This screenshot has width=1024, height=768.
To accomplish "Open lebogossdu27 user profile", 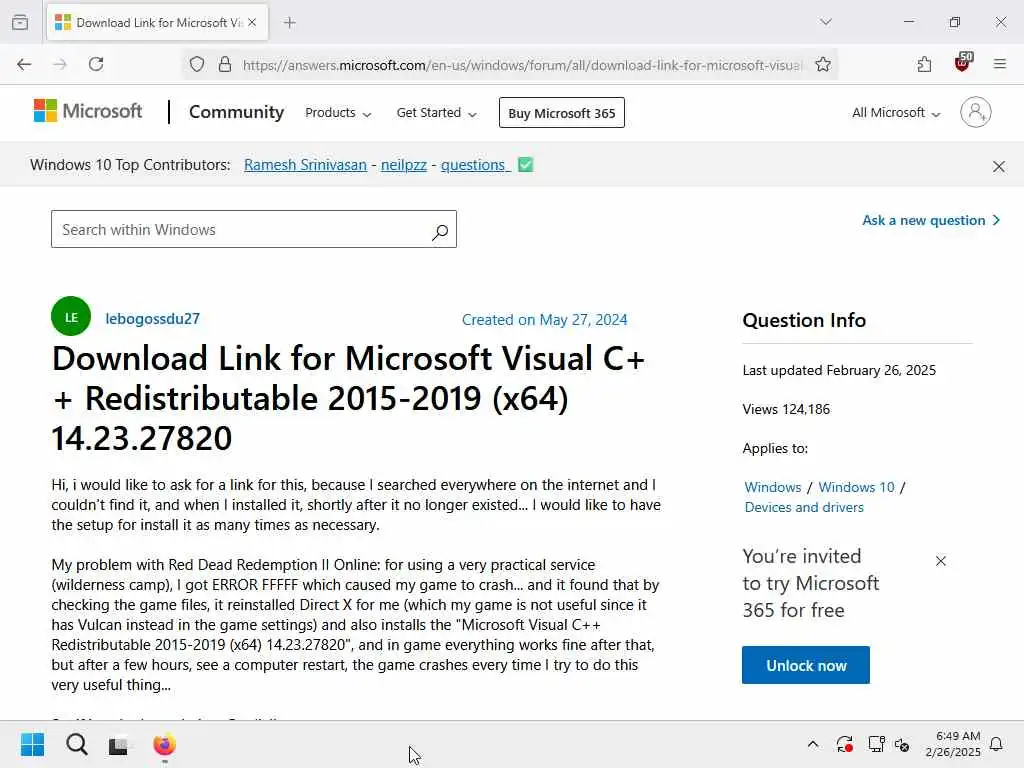I will [x=153, y=319].
